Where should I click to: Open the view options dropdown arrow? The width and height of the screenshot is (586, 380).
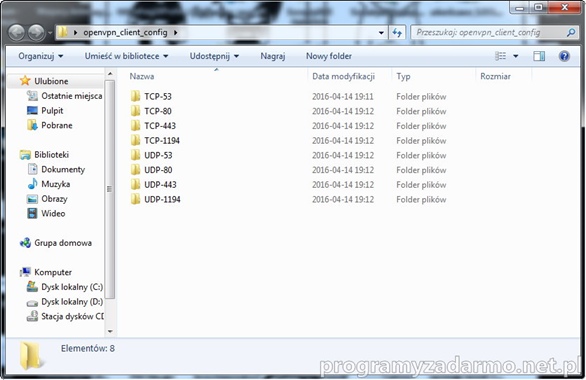click(515, 56)
